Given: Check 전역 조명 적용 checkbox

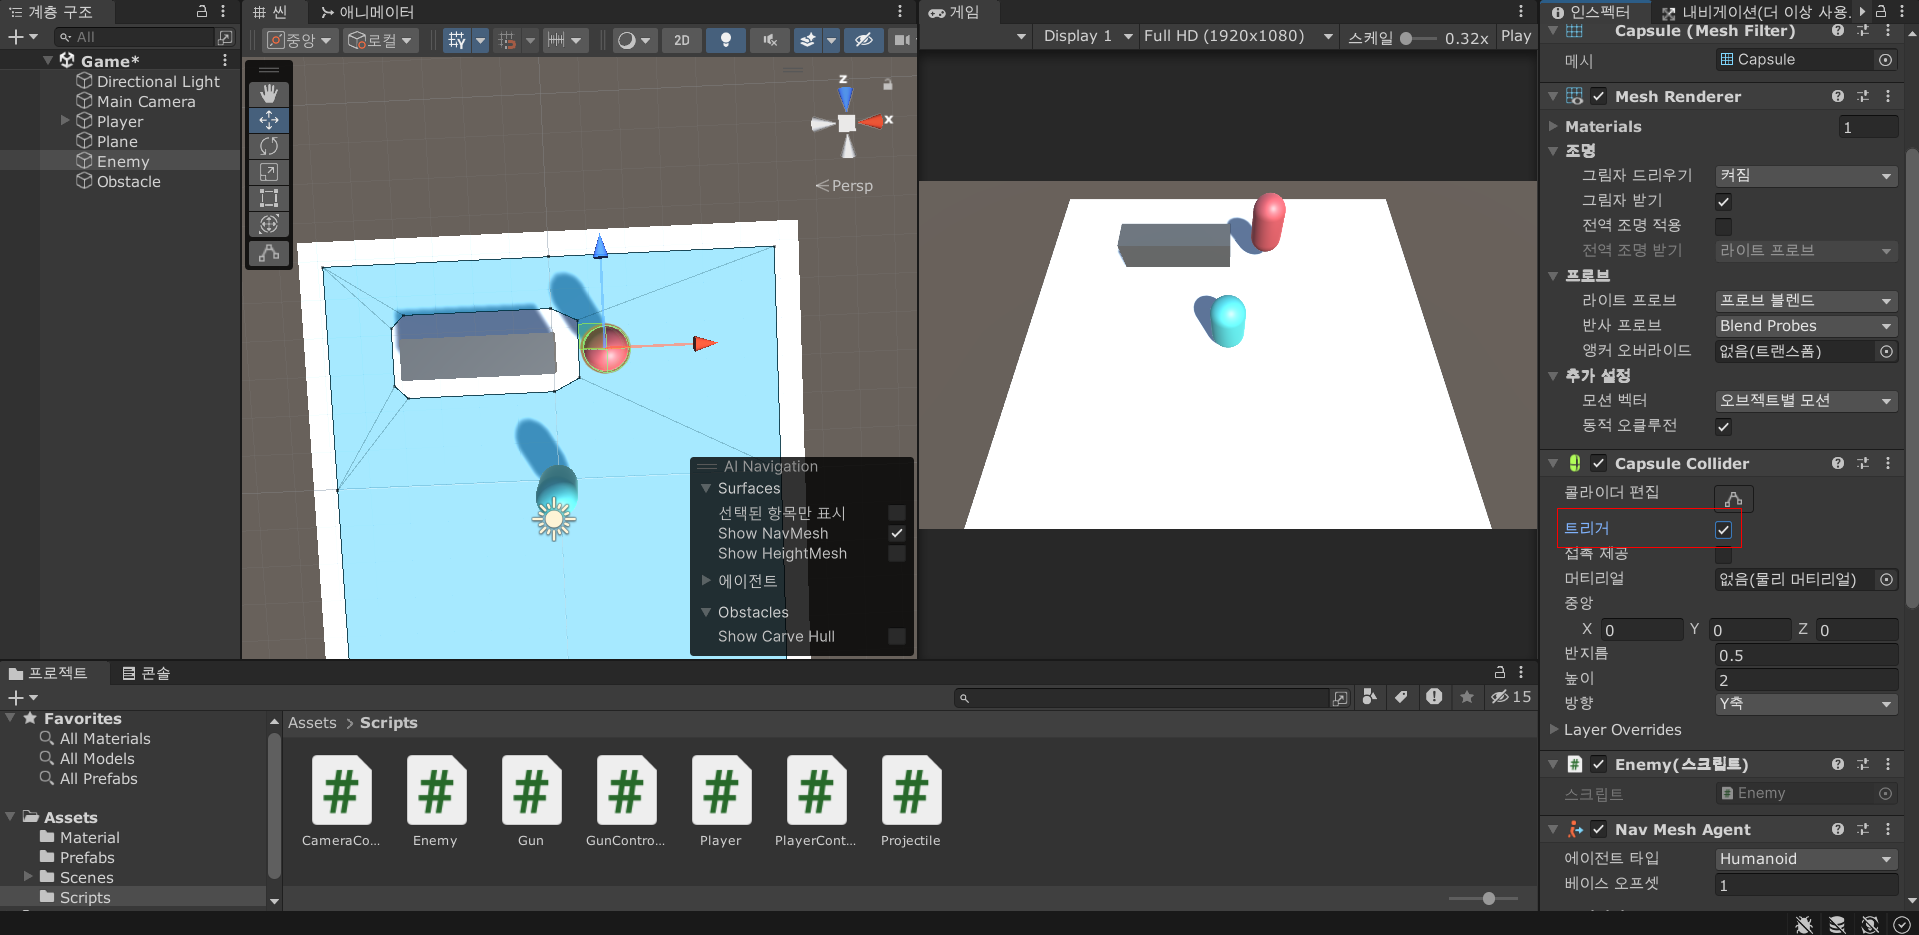Looking at the screenshot, I should click(x=1724, y=226).
